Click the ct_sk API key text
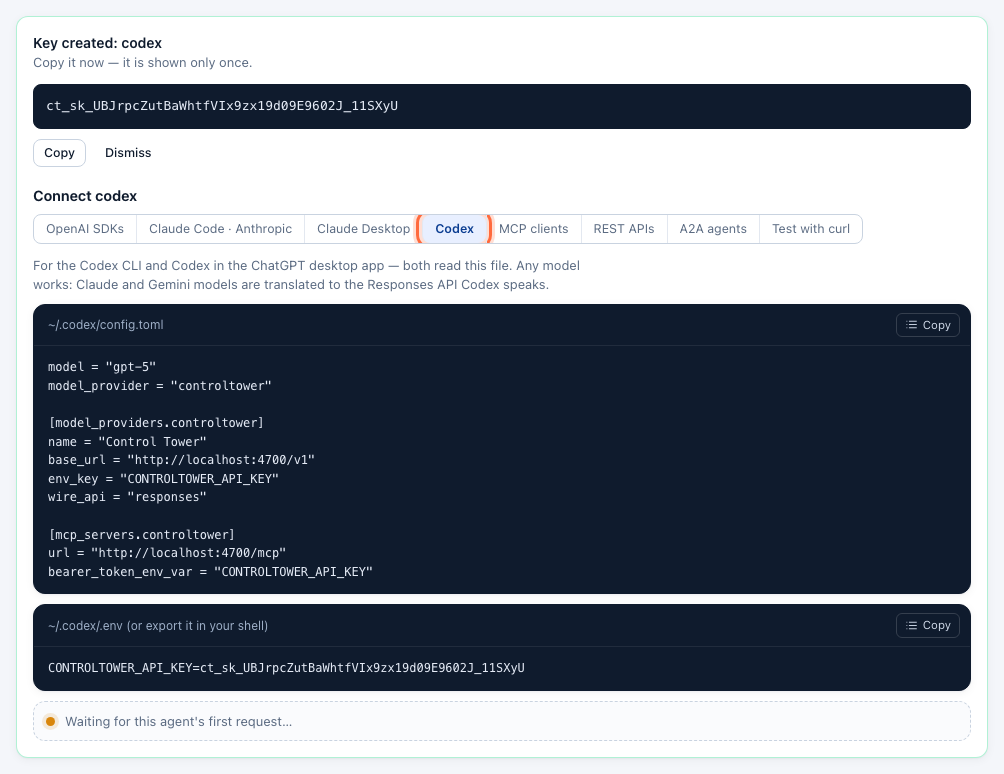This screenshot has width=1004, height=774. click(222, 106)
